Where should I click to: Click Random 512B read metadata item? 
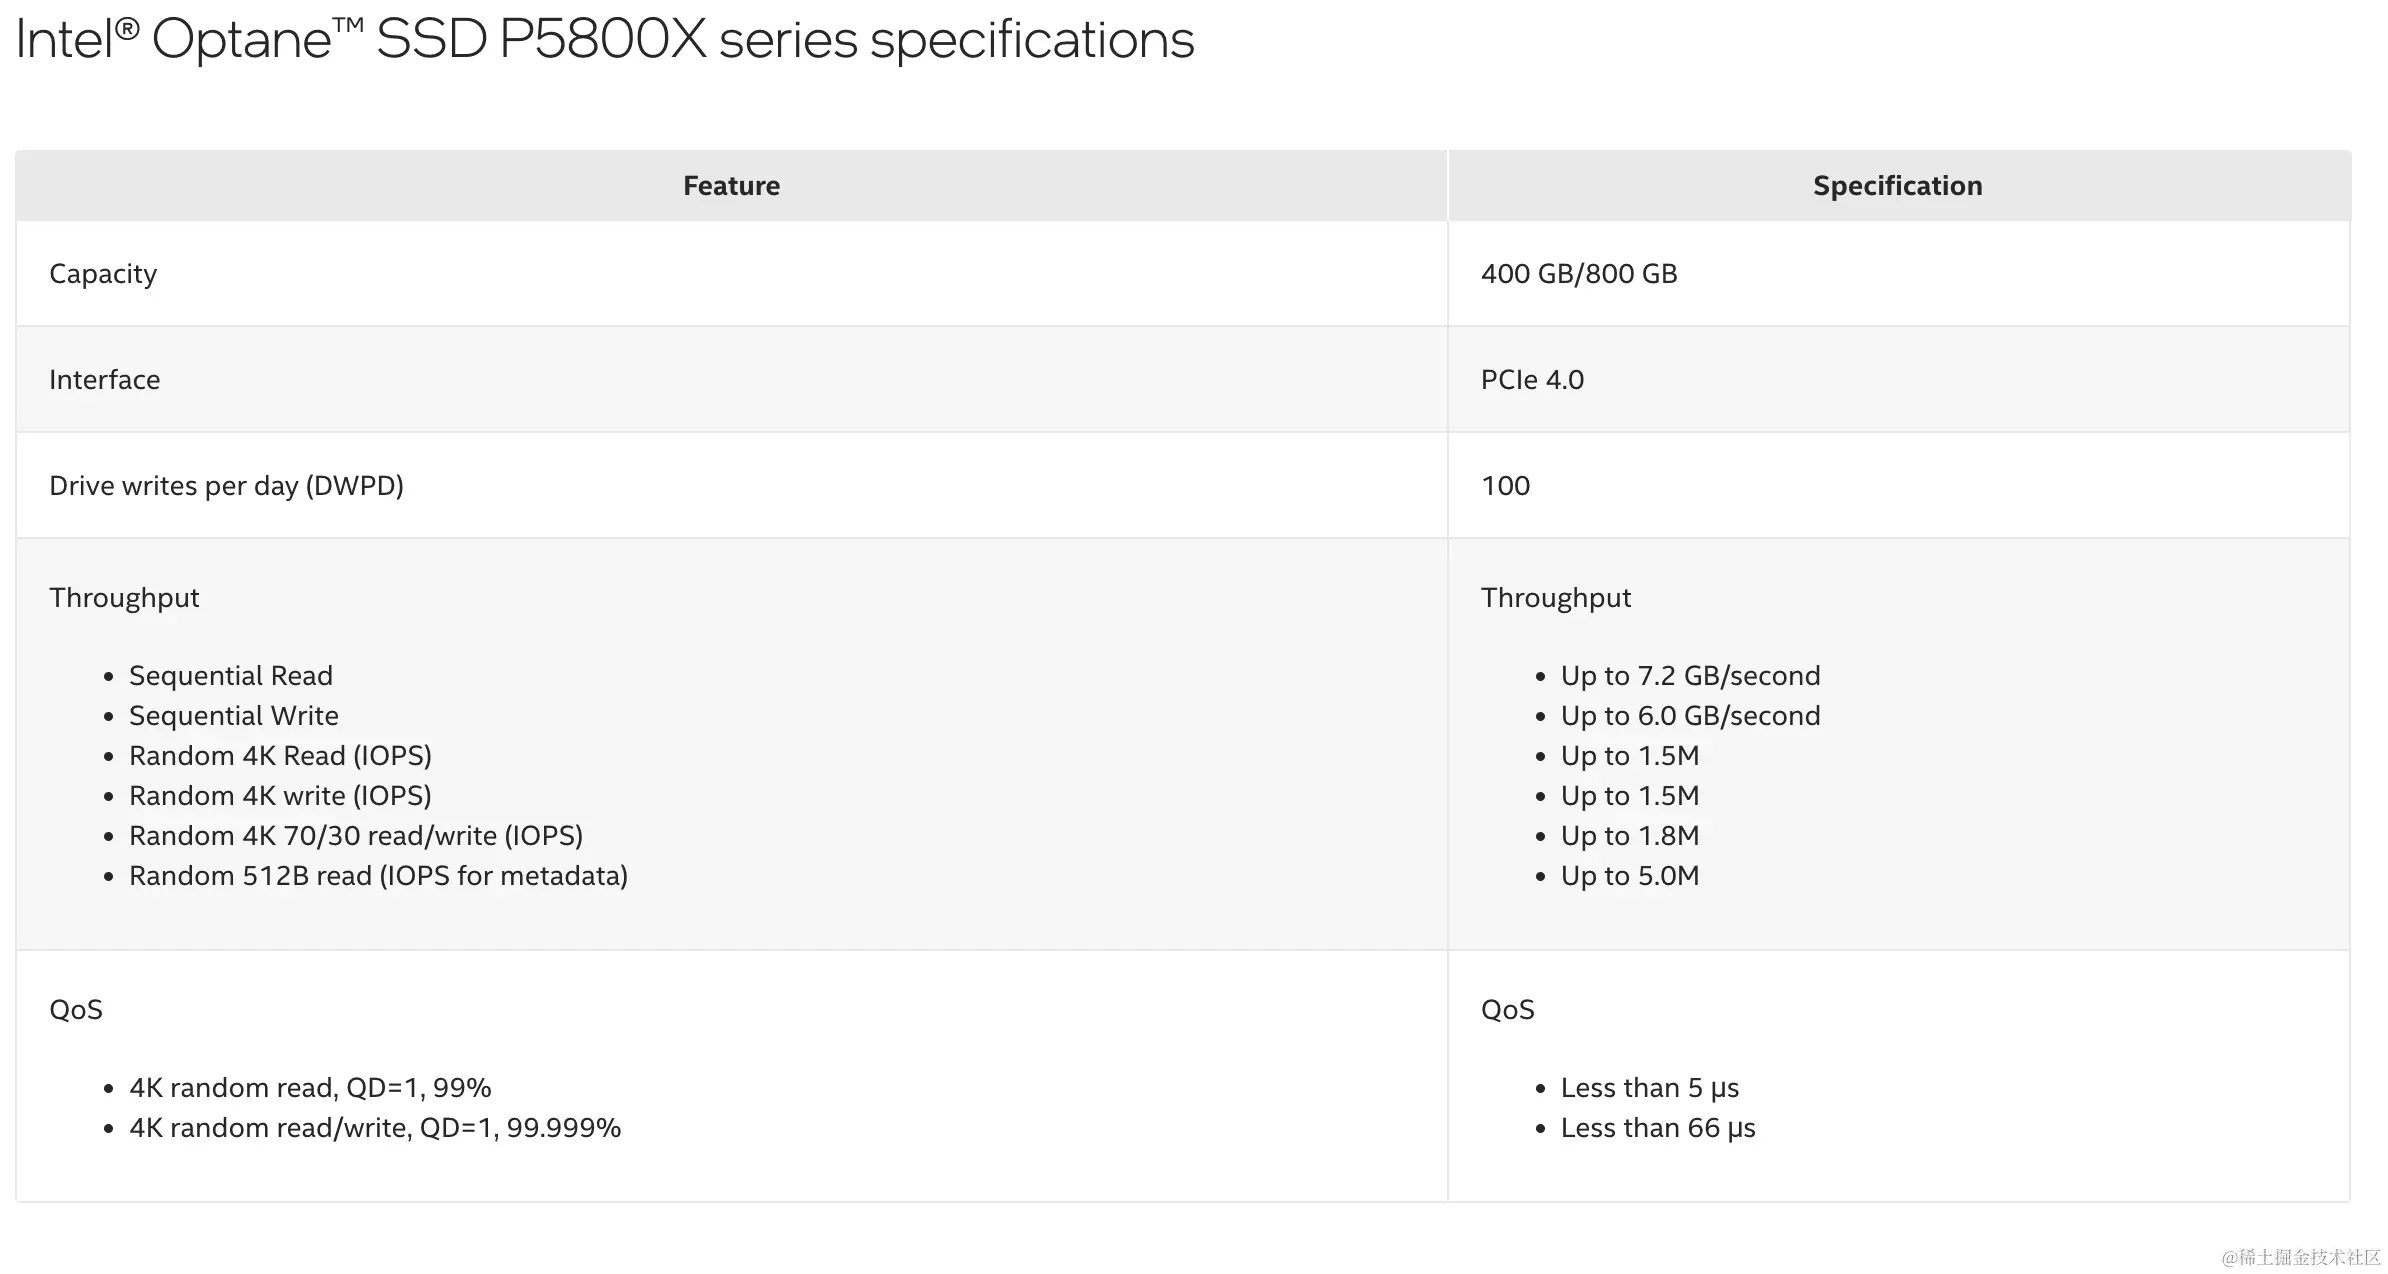(x=378, y=876)
